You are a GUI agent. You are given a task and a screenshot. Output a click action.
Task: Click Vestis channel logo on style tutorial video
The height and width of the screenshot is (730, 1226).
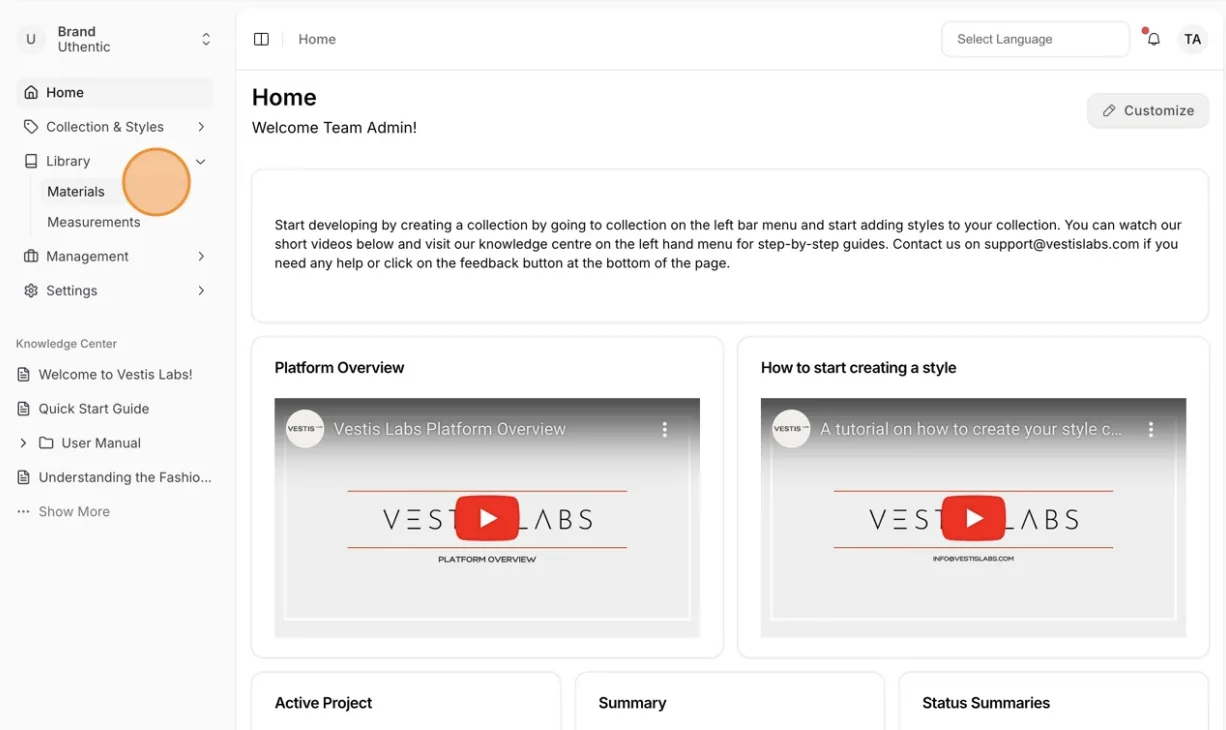click(791, 429)
